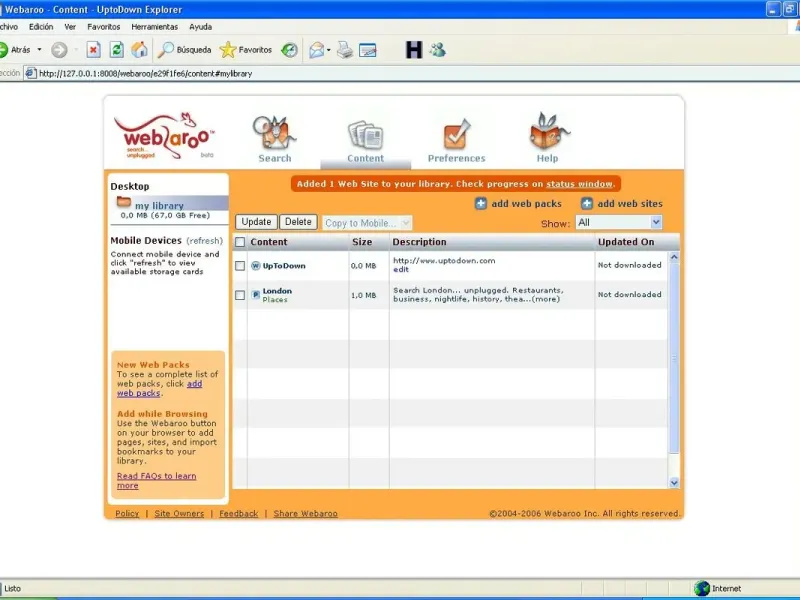The image size is (800, 600).
Task: Click the Update button
Action: [x=256, y=222]
